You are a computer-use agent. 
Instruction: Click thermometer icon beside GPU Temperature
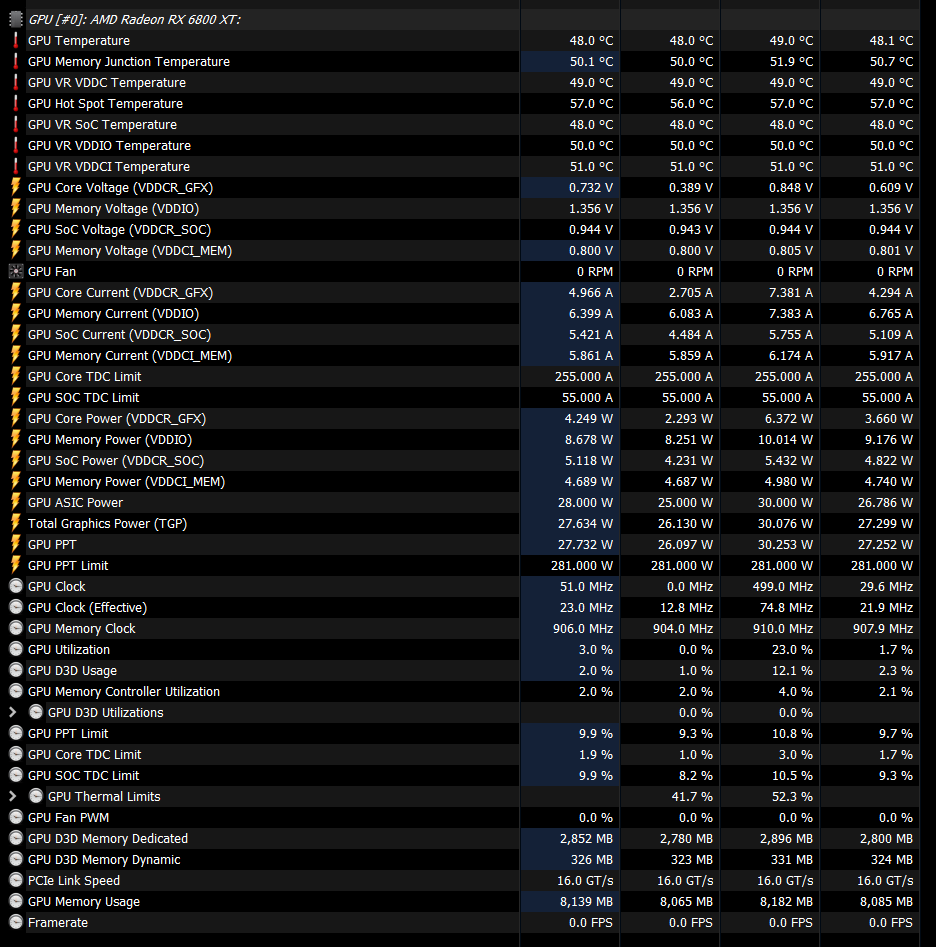[16, 40]
